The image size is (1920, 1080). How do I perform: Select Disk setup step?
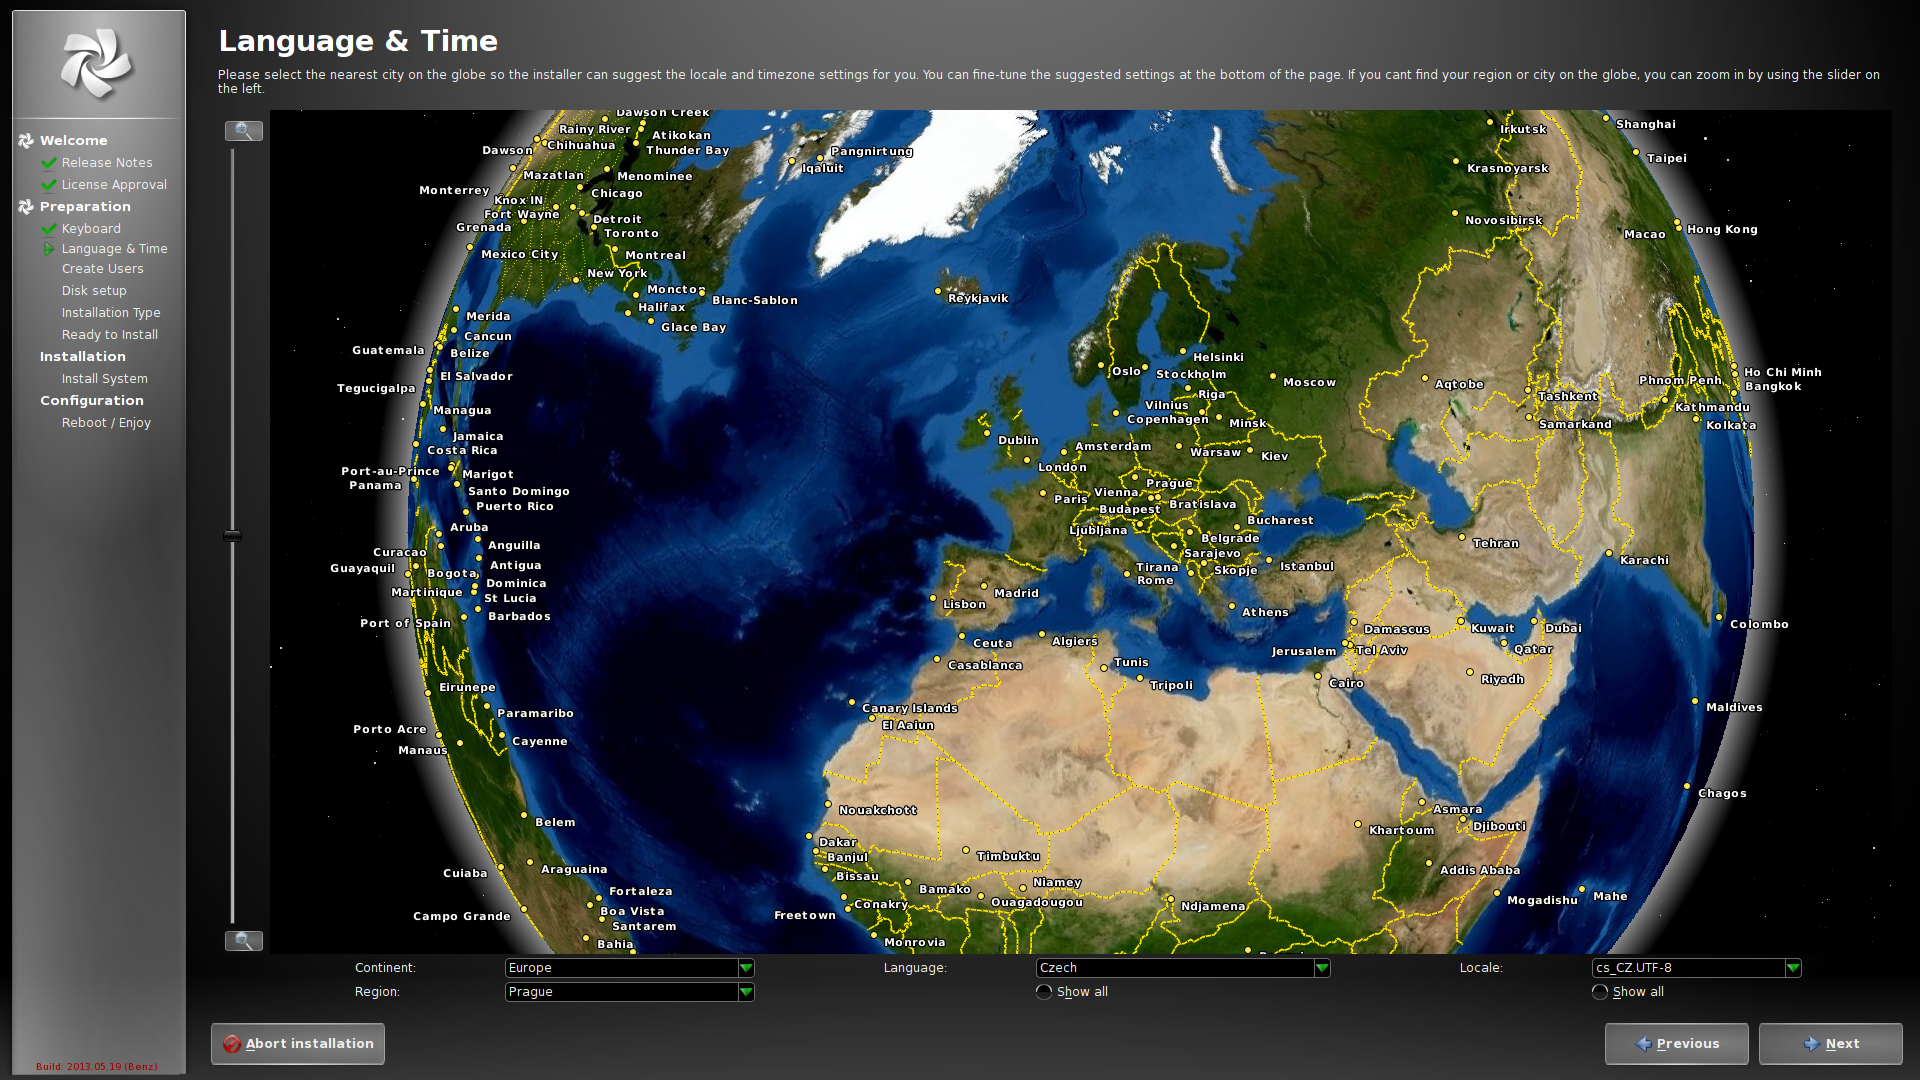94,291
